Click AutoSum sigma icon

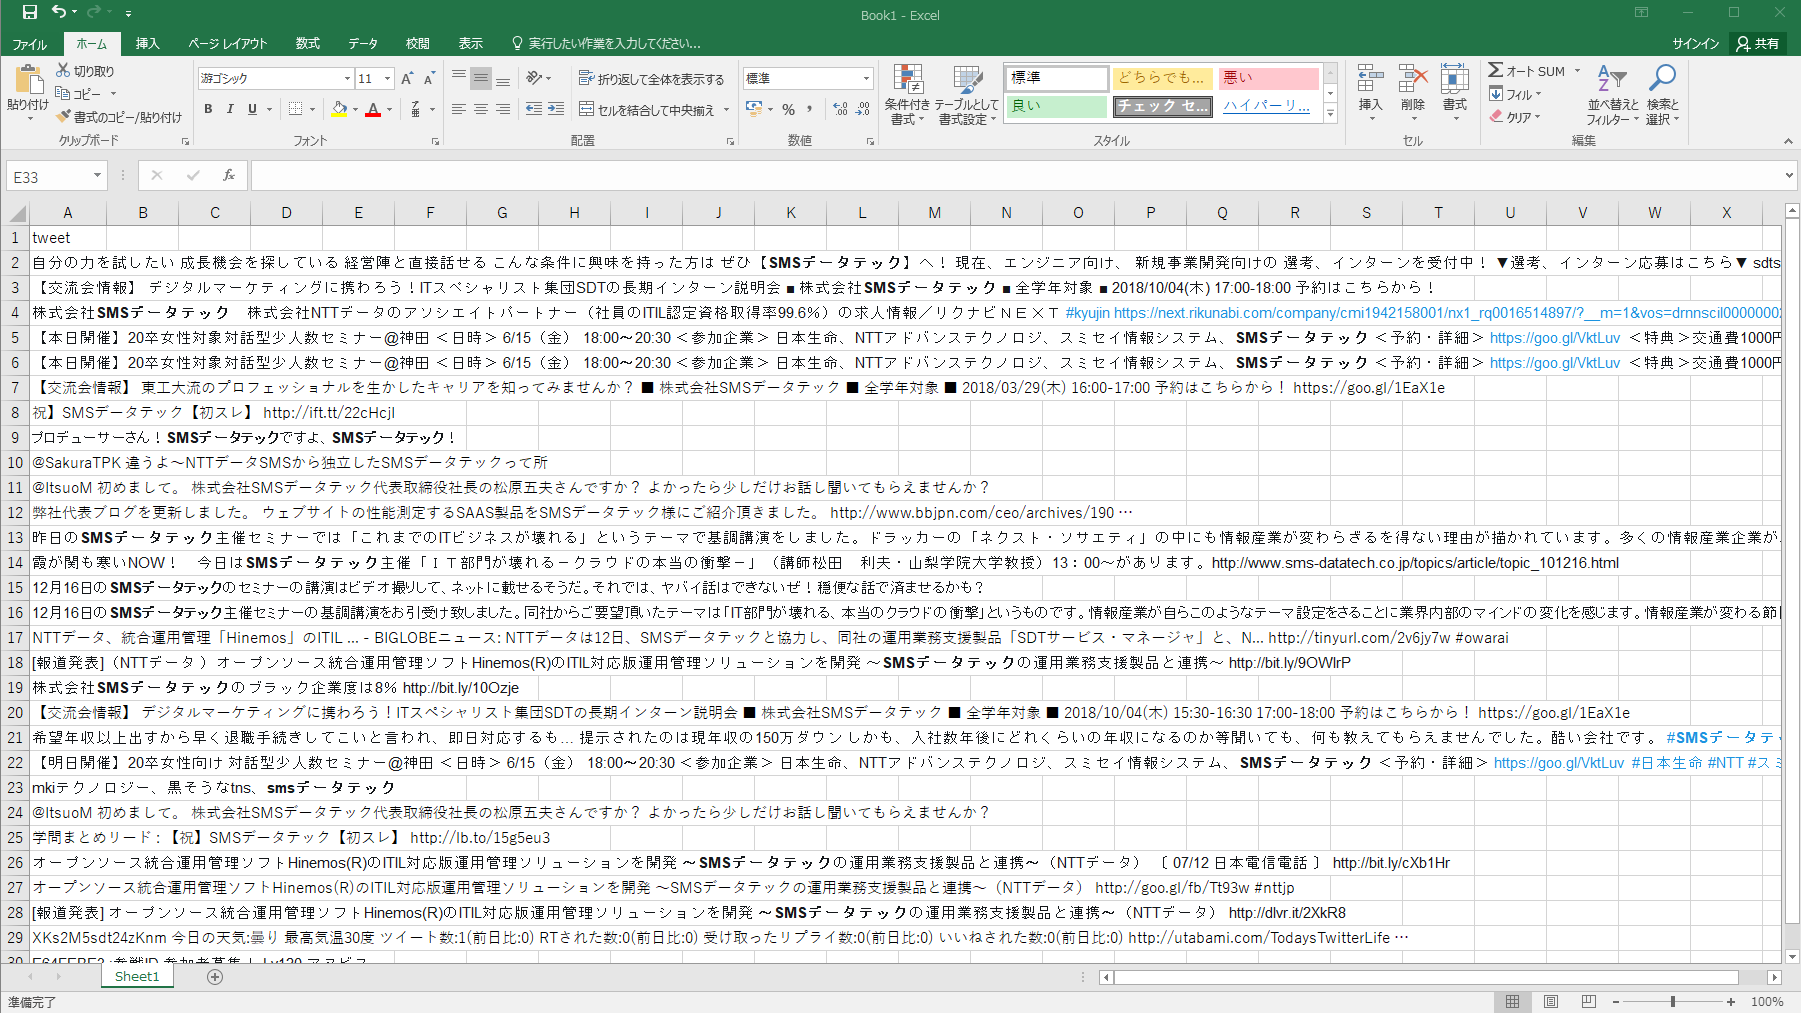click(1495, 70)
